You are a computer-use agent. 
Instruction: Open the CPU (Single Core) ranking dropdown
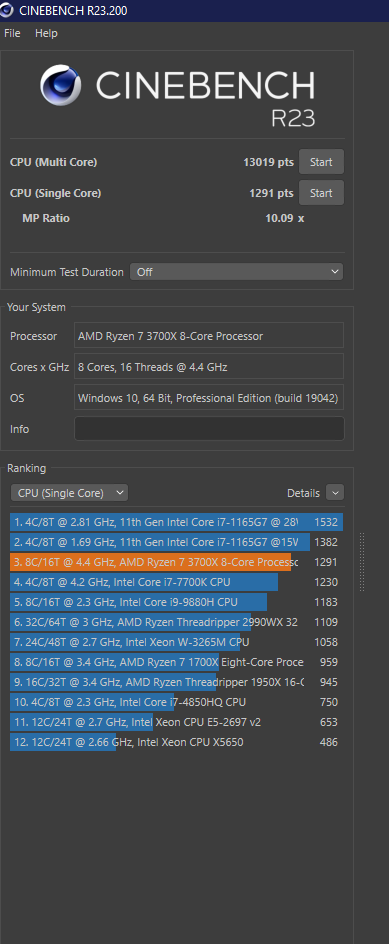[69, 492]
